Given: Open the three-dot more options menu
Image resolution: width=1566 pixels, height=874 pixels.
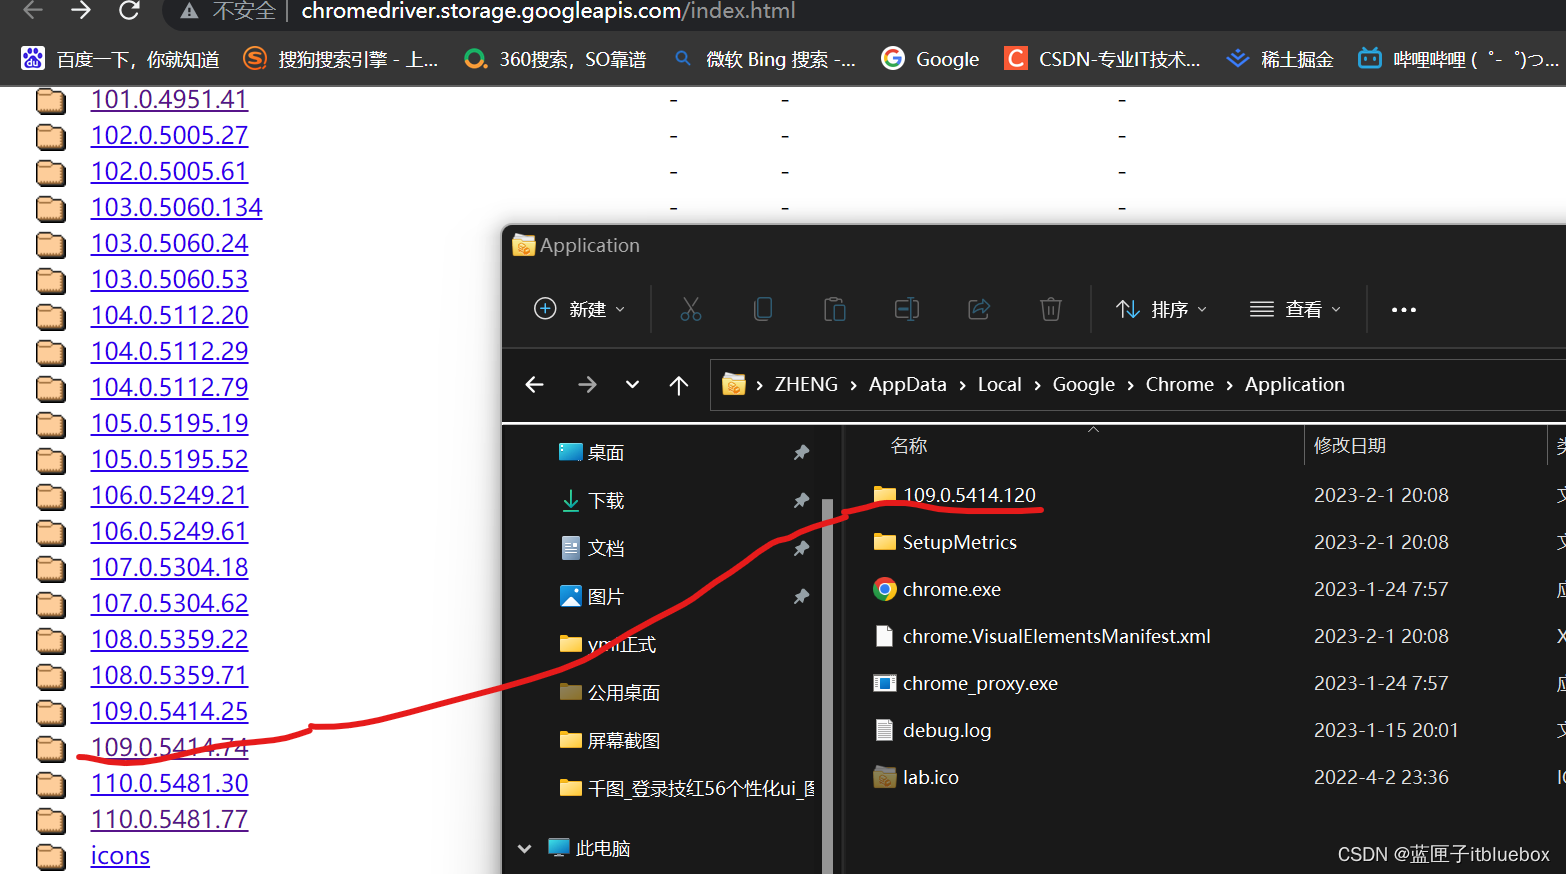Looking at the screenshot, I should (1404, 310).
